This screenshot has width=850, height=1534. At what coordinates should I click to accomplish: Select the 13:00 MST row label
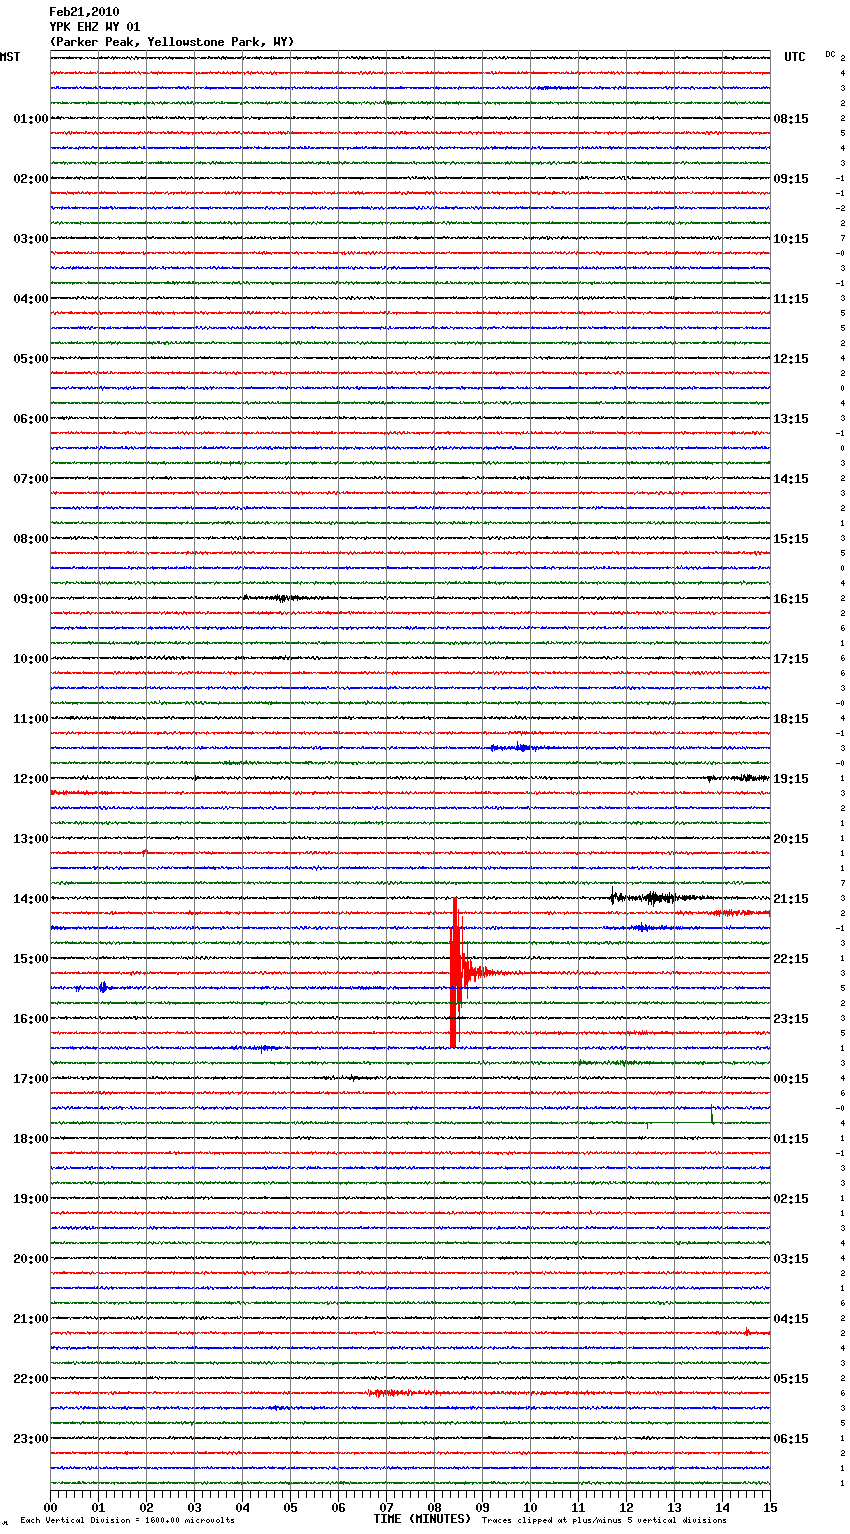coord(30,839)
